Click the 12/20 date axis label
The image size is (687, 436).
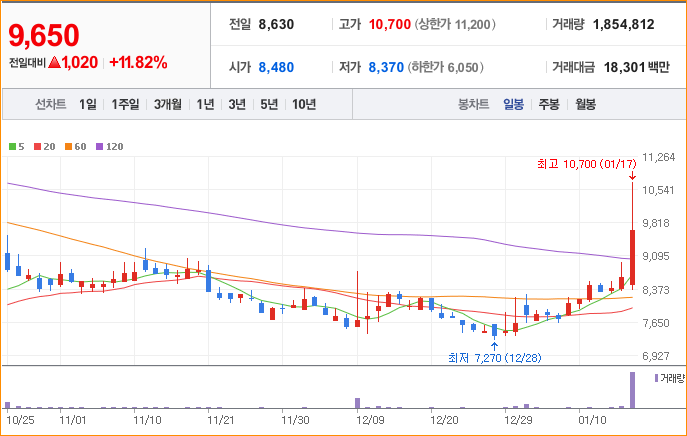click(444, 421)
